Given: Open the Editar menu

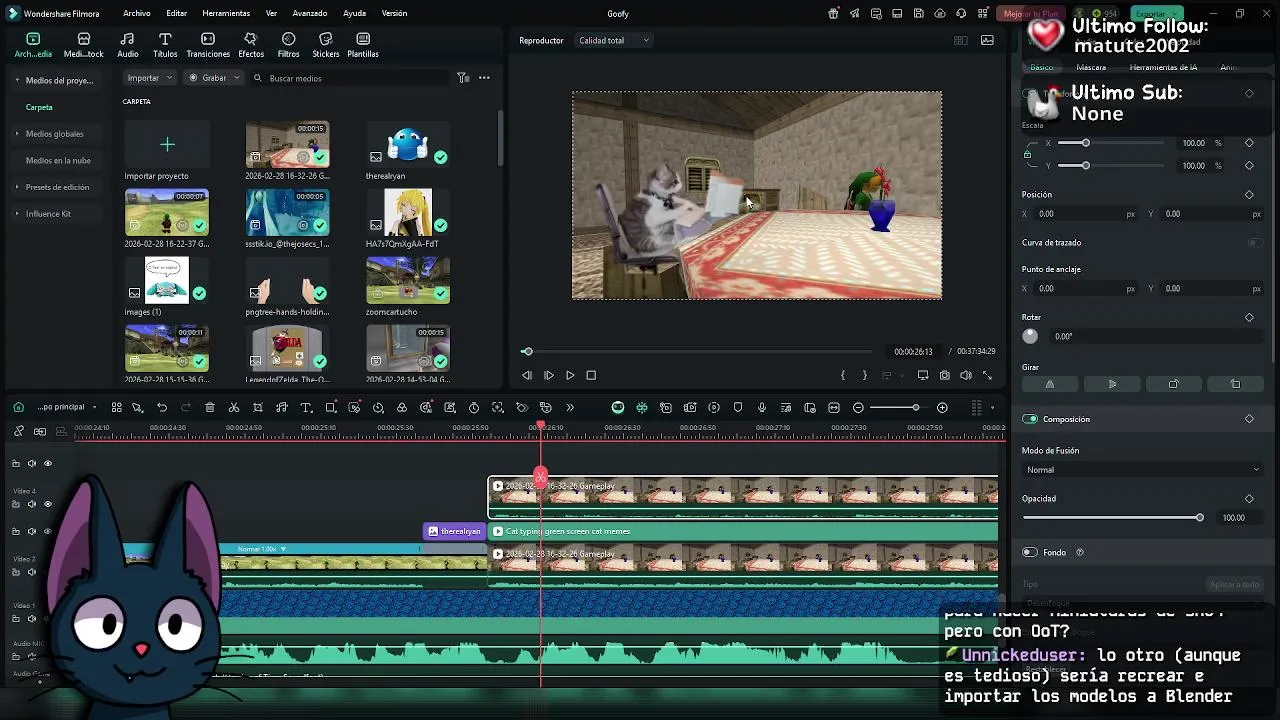Looking at the screenshot, I should coord(177,13).
